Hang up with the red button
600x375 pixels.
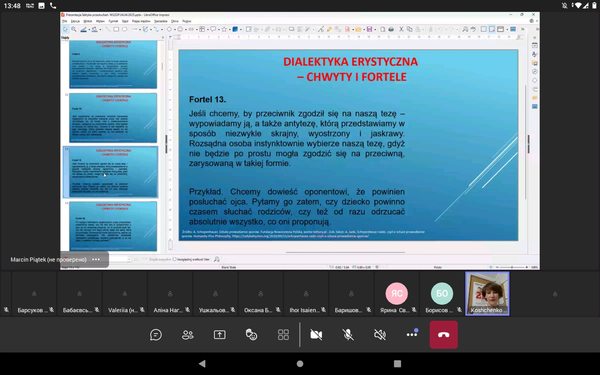(443, 334)
